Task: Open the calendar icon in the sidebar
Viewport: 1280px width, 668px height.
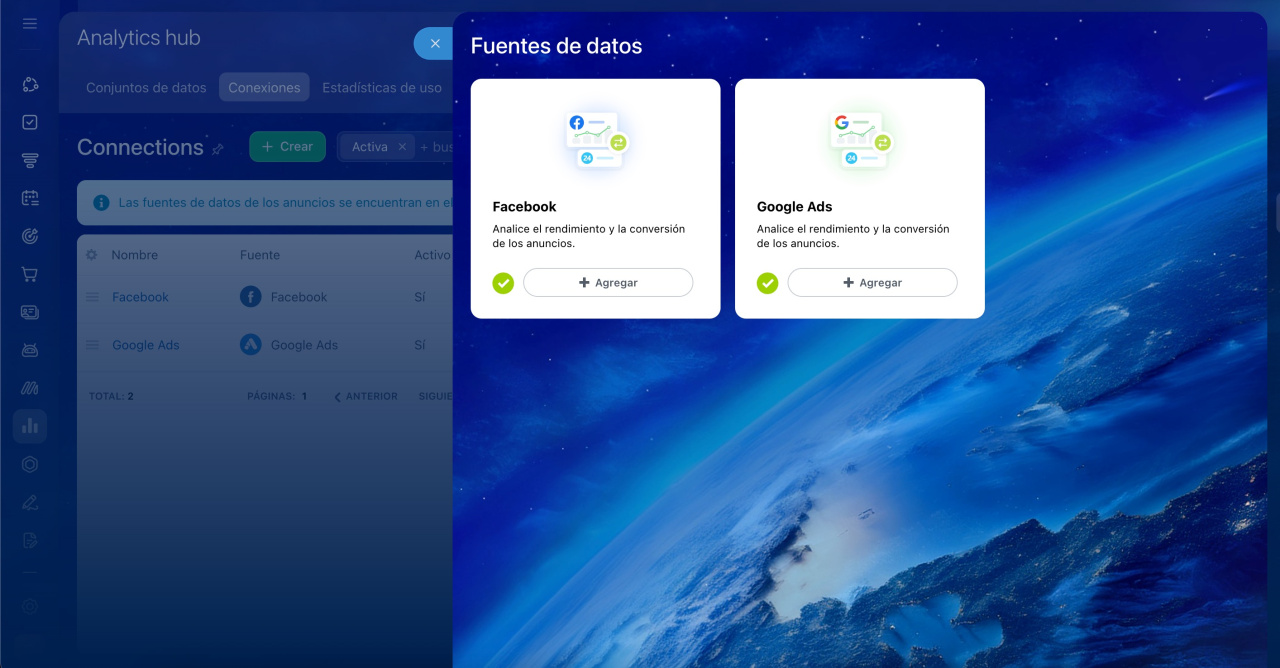Action: point(30,198)
